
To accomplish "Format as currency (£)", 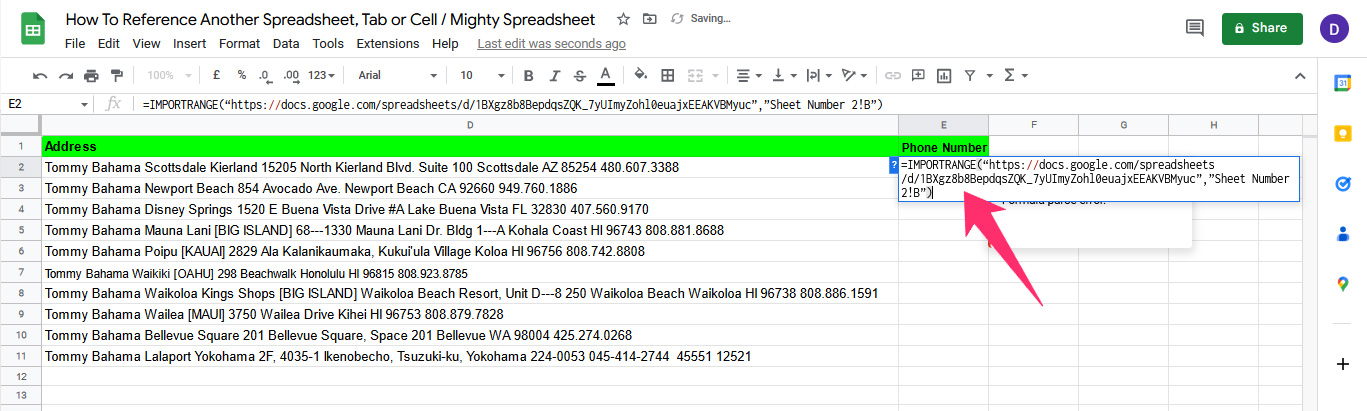I will (x=217, y=75).
